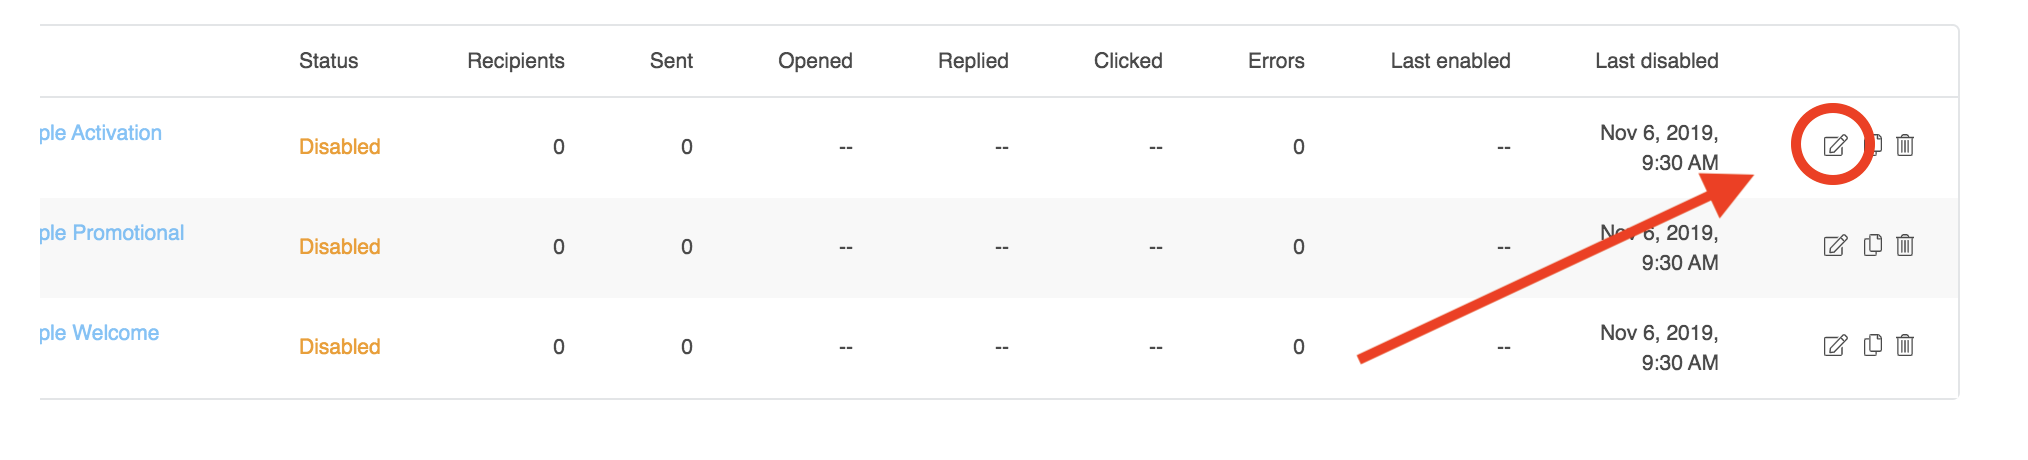Open editor for the Welcome campaign

pos(1834,346)
